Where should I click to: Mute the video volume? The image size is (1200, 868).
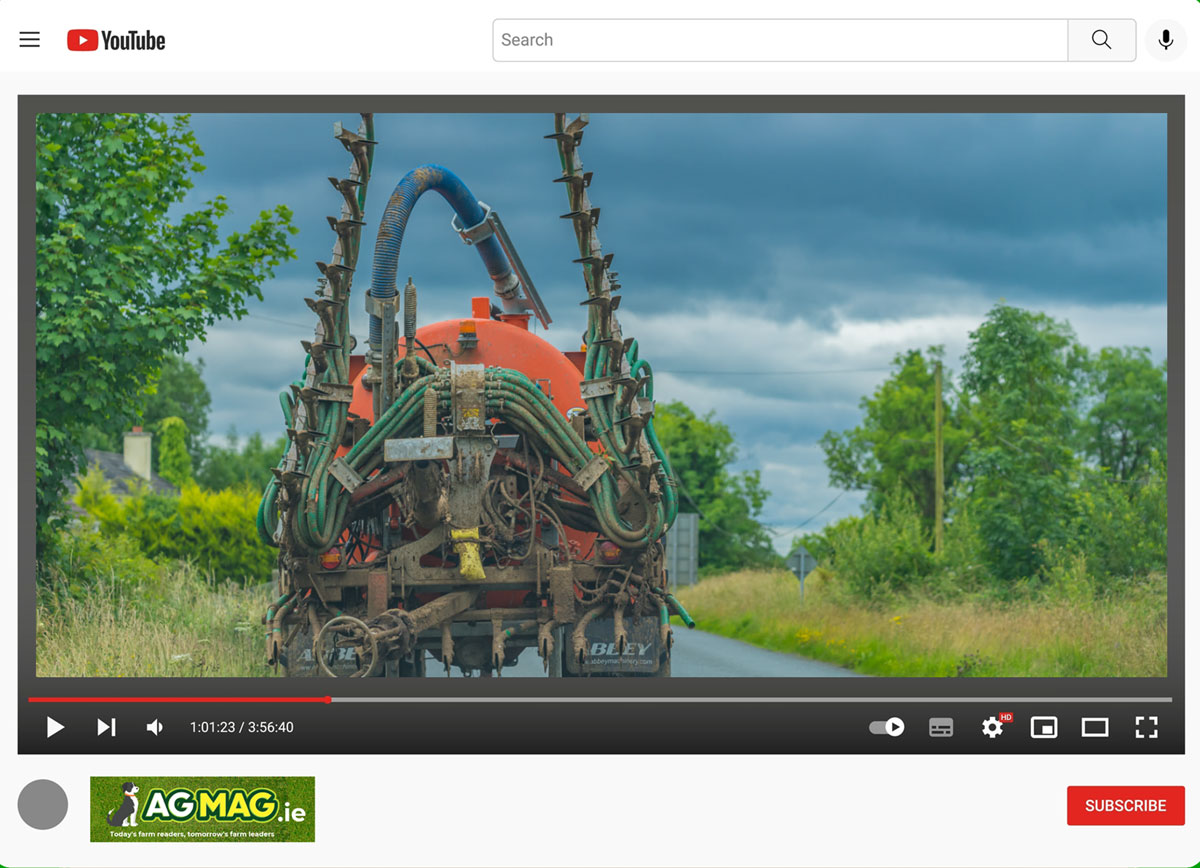[x=155, y=727]
